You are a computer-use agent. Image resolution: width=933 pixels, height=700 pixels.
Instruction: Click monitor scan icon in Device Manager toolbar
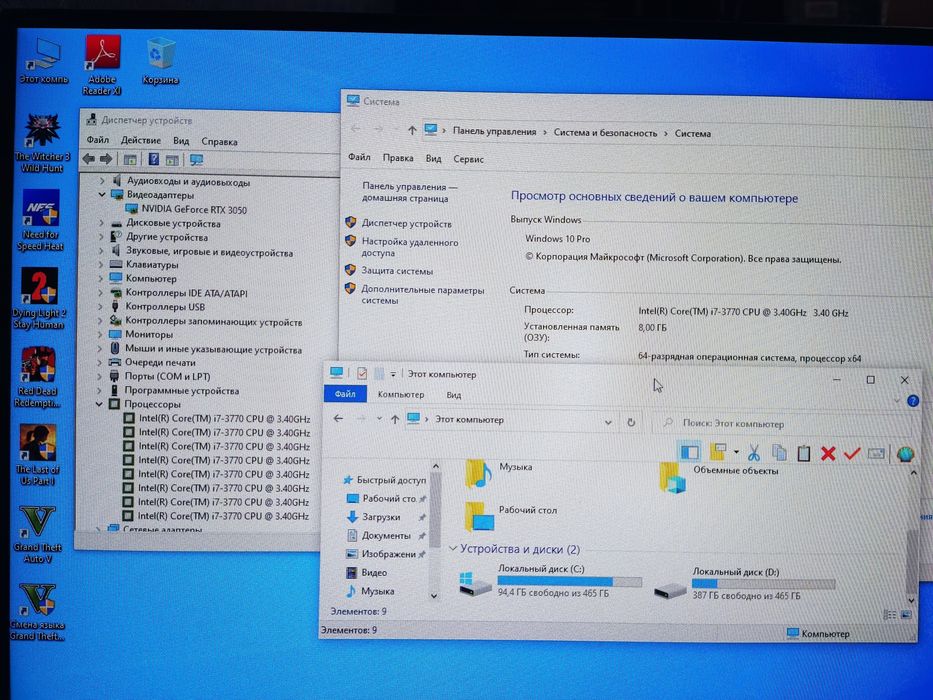pyautogui.click(x=196, y=160)
